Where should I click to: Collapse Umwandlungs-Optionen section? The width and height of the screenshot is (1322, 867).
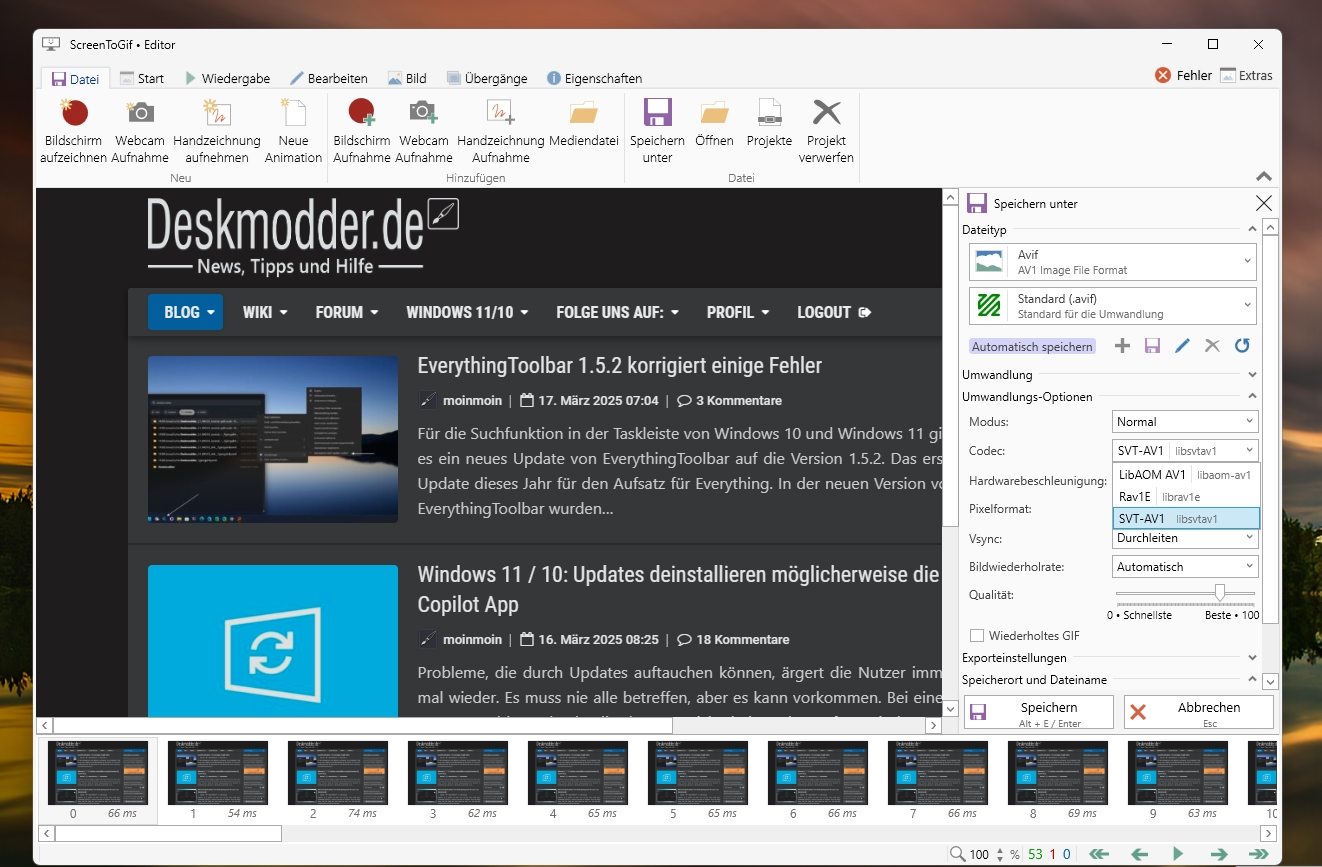point(1252,397)
